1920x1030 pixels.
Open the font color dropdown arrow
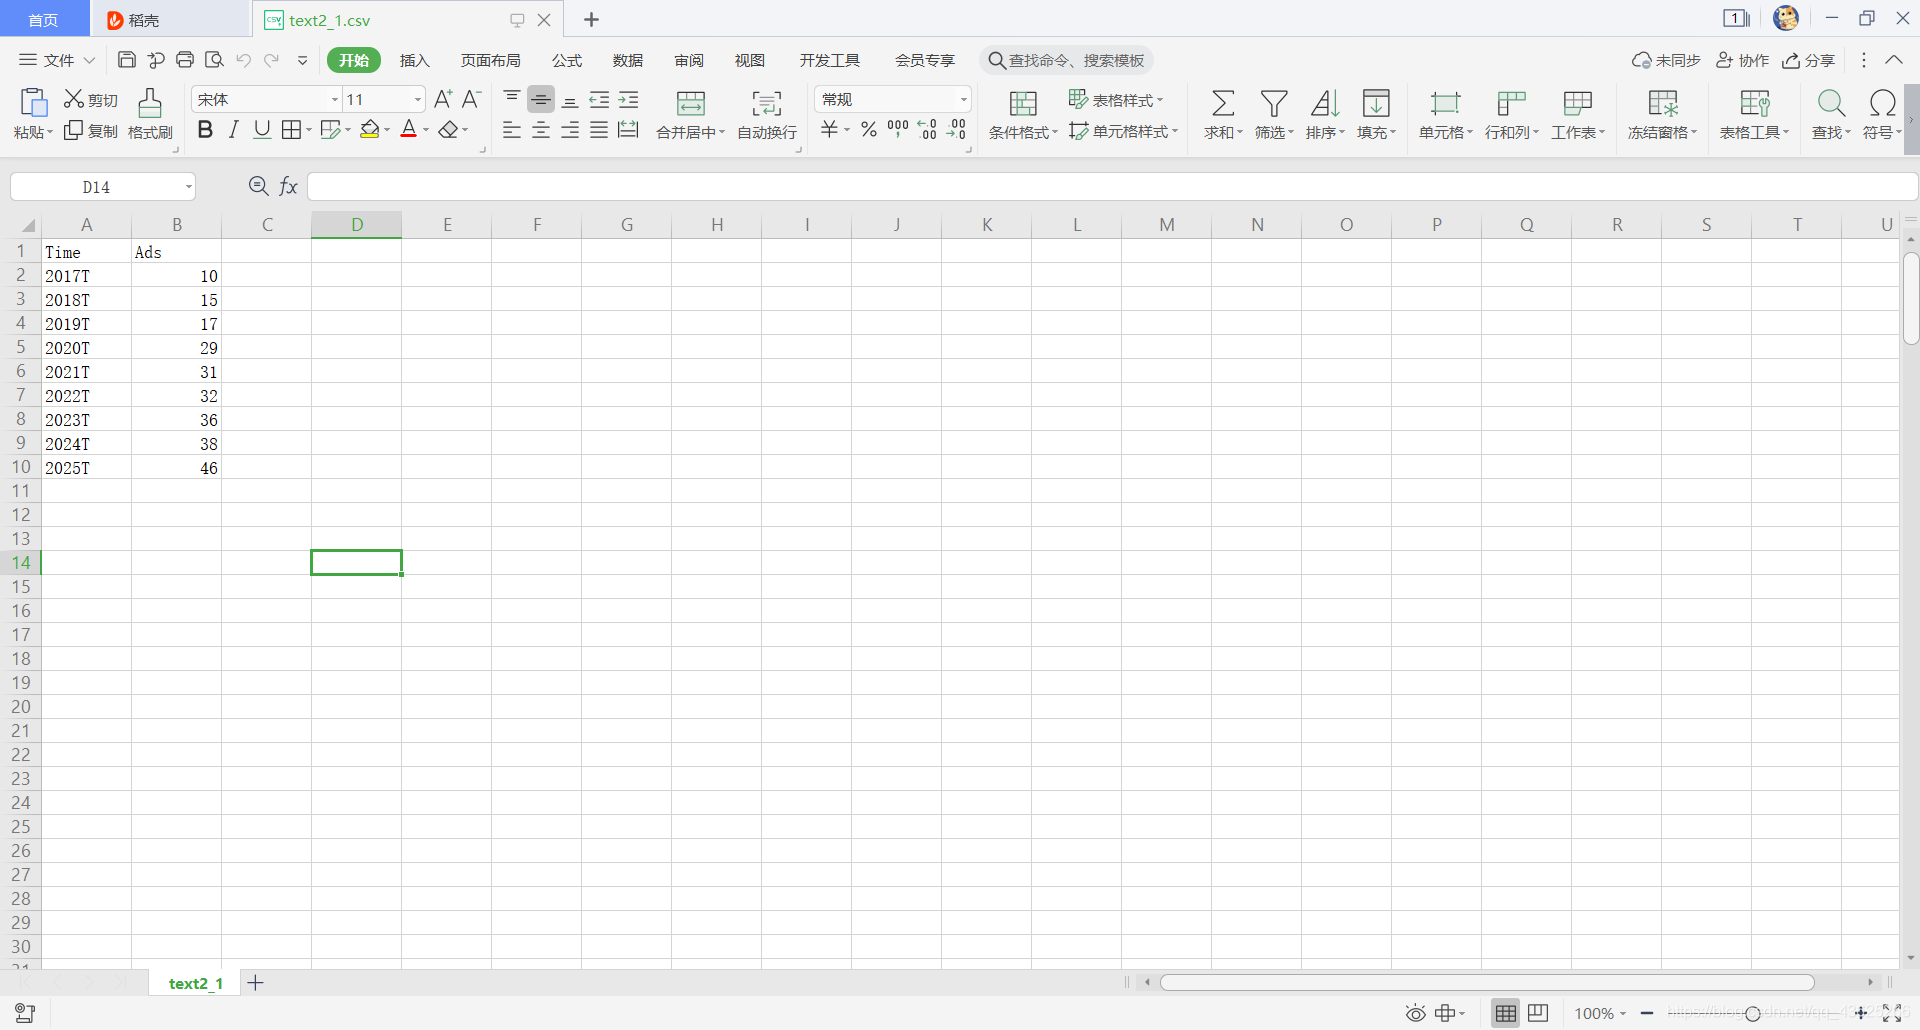tap(424, 130)
